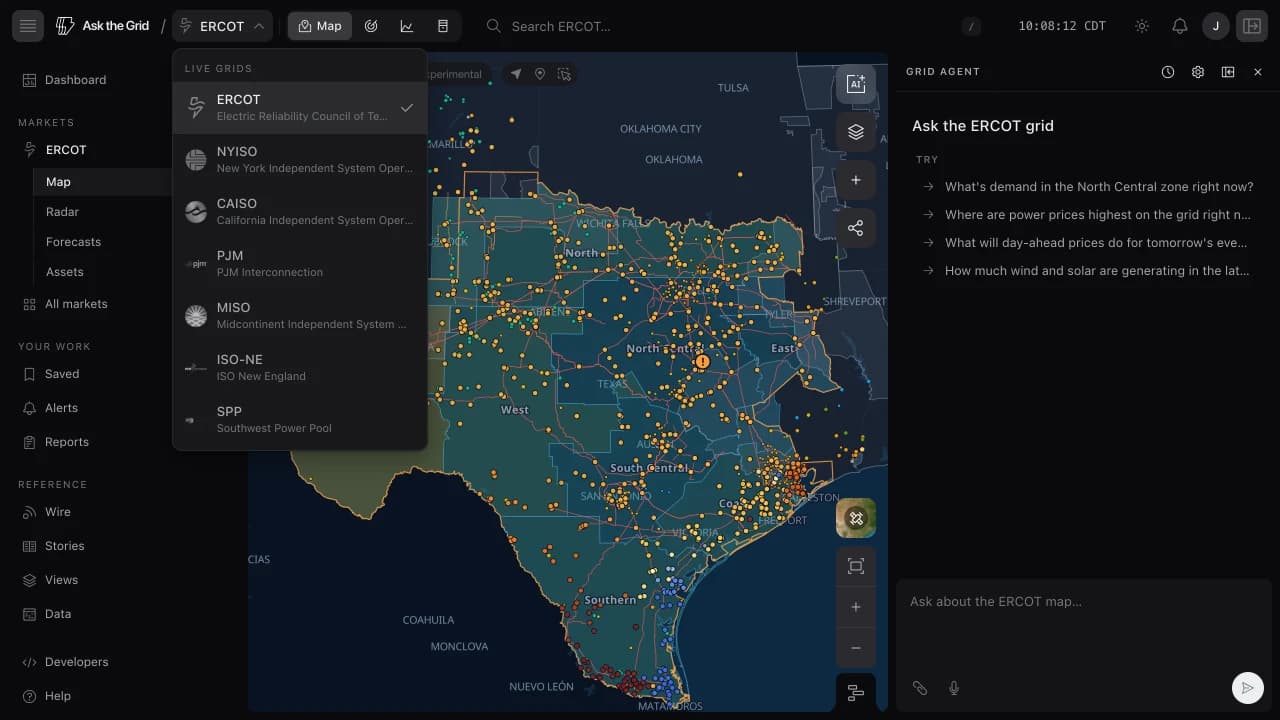
Task: Open the map layers panel
Action: click(x=856, y=132)
